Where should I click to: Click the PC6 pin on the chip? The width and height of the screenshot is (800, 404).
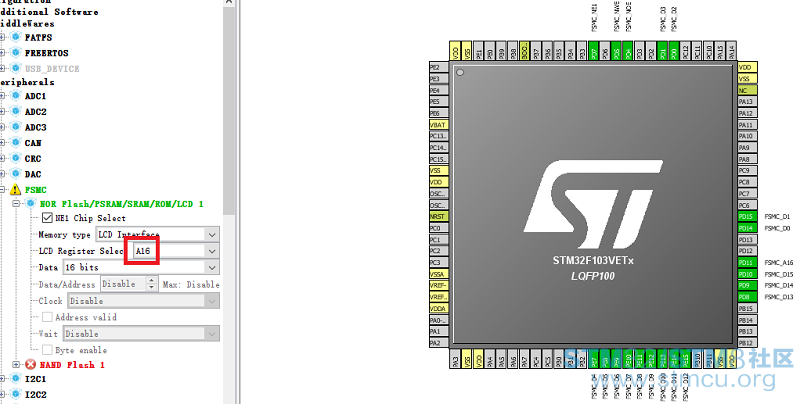tap(747, 205)
